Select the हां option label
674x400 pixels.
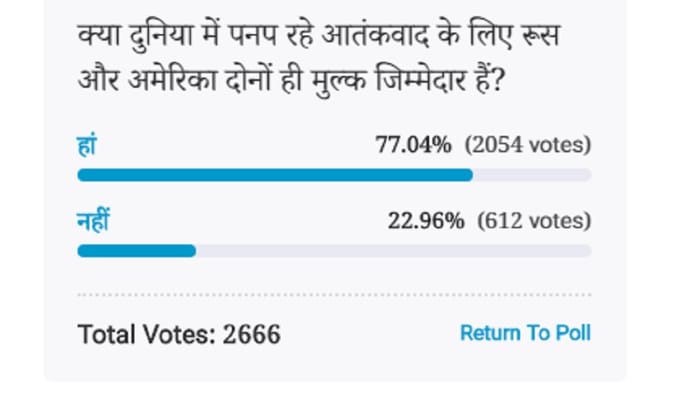click(x=86, y=146)
